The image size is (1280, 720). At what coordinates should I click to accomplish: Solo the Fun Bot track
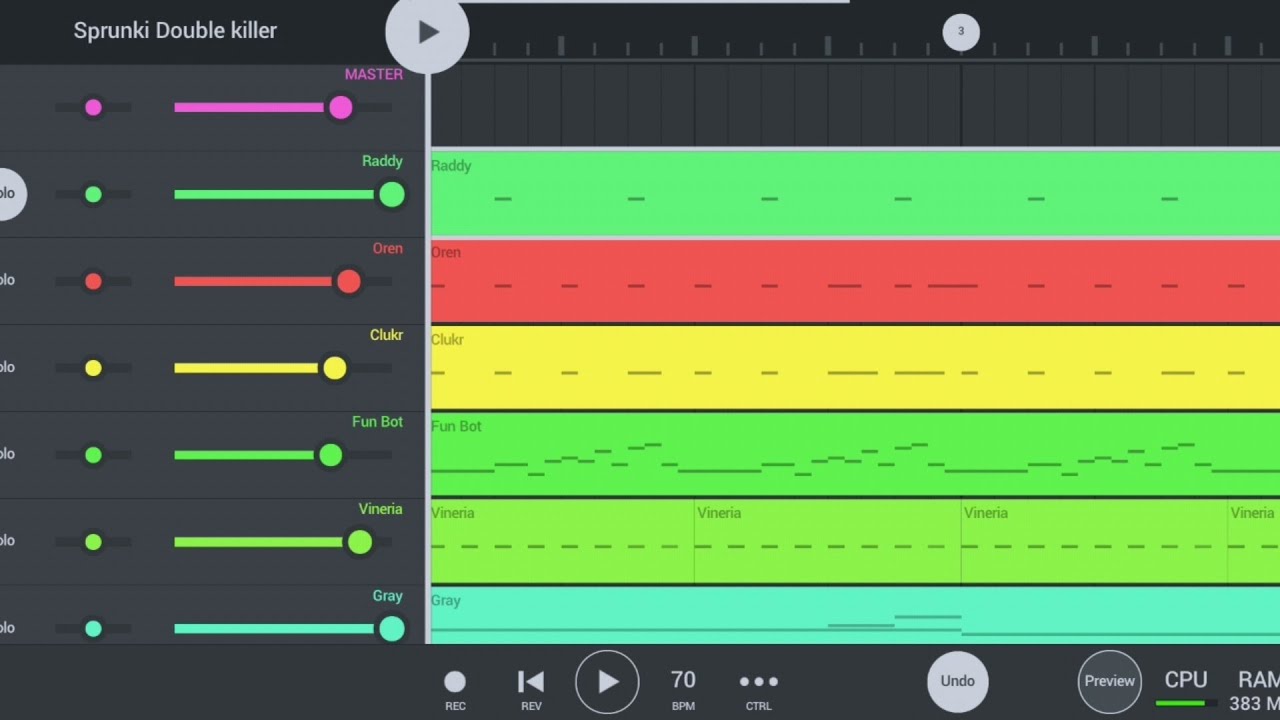7,454
